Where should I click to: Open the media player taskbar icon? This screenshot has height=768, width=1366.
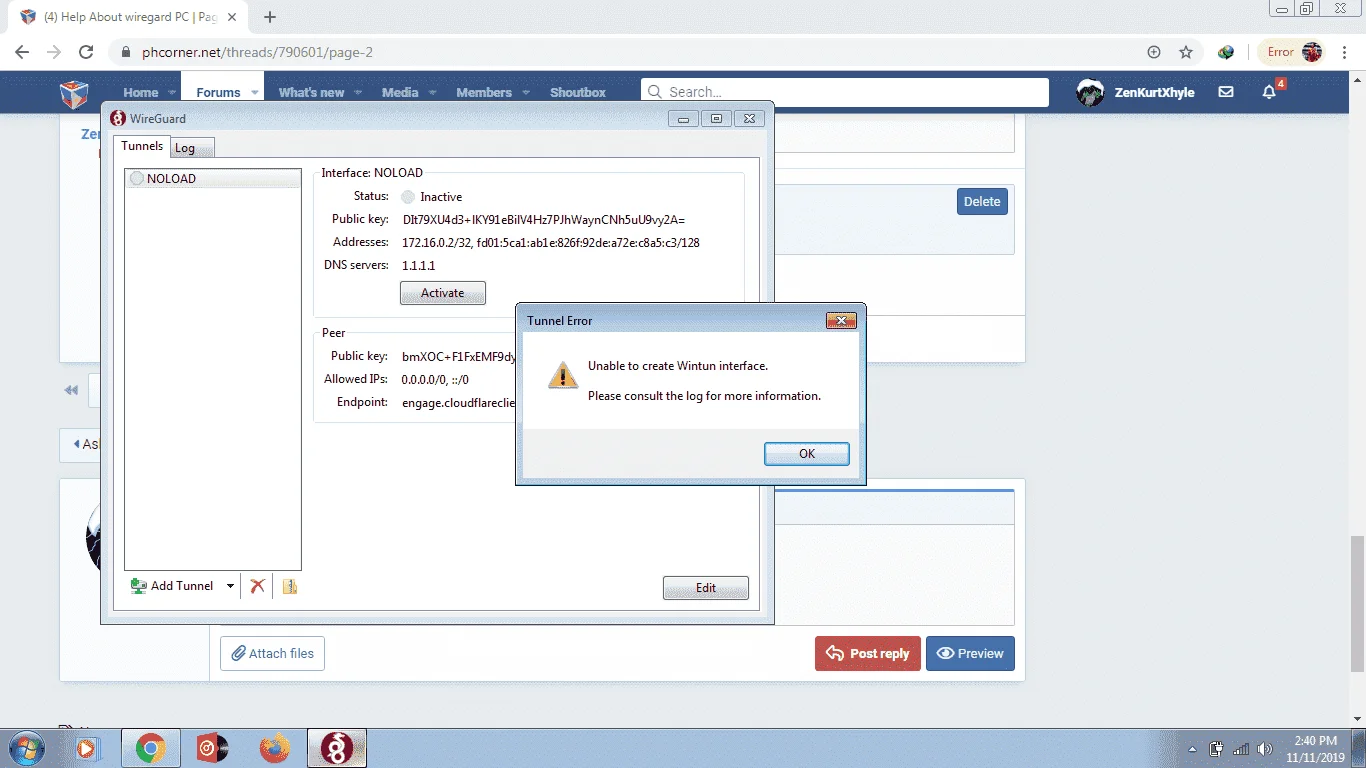click(86, 748)
